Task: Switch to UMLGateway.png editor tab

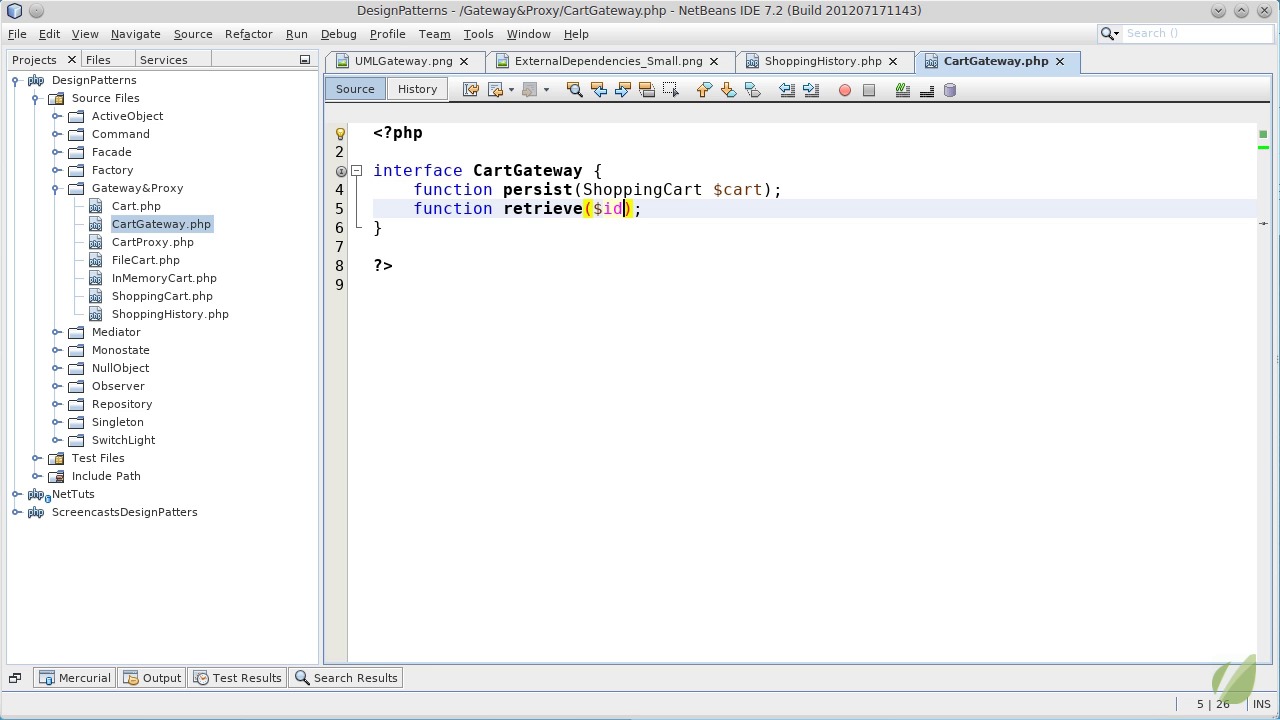Action: [x=403, y=61]
